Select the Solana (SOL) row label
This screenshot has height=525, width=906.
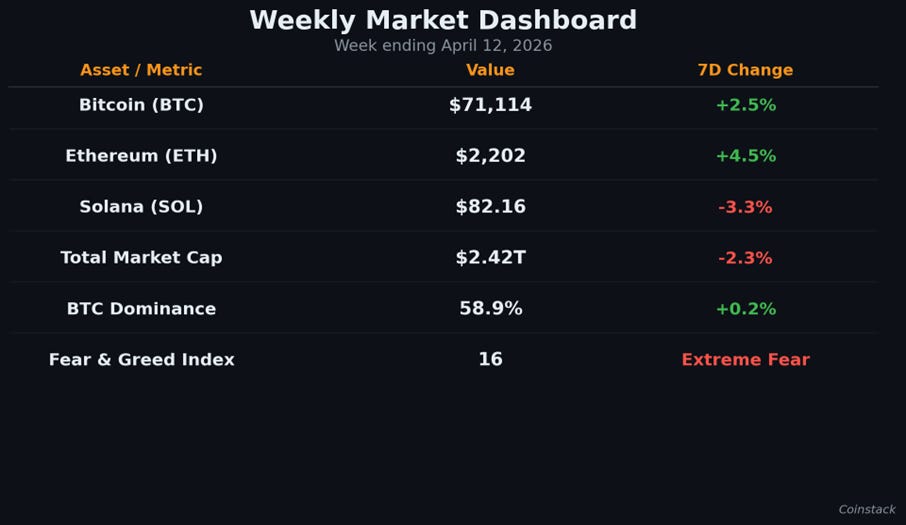tap(141, 206)
